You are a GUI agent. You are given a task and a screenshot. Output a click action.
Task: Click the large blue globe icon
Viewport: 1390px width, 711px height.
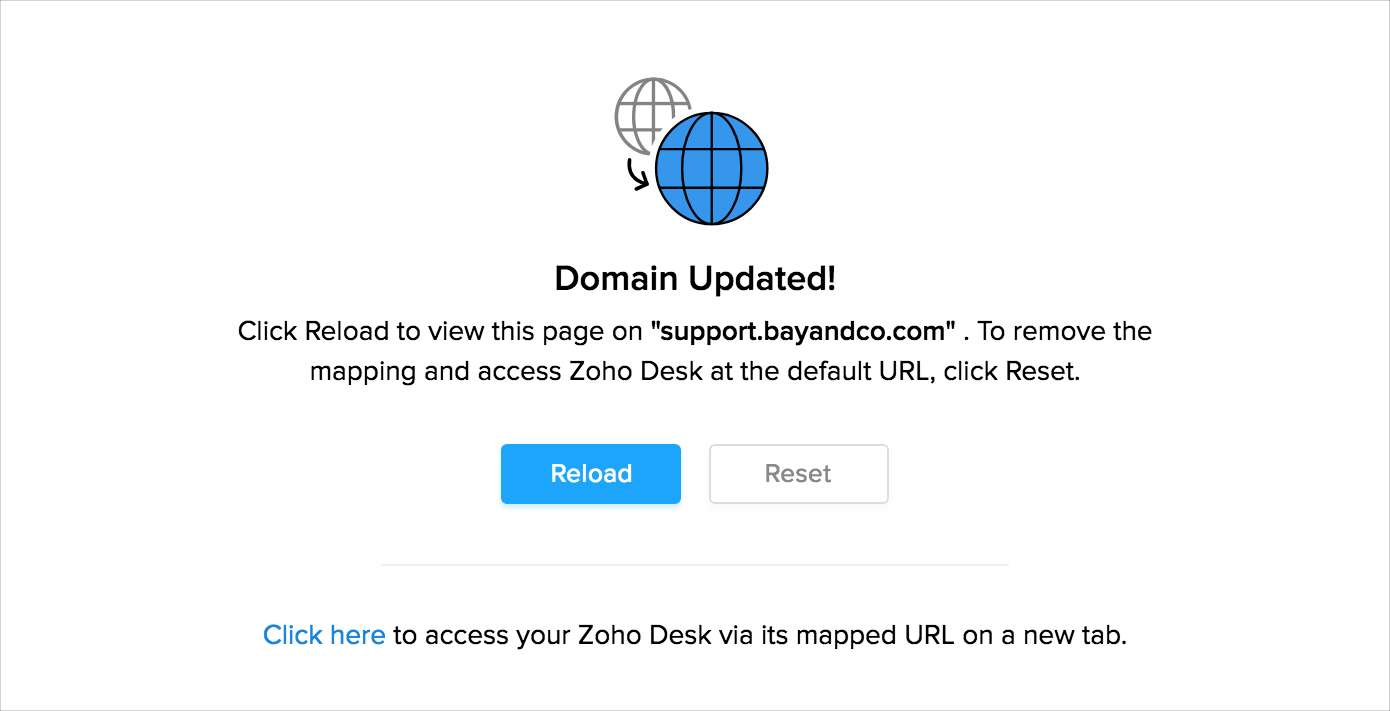711,168
